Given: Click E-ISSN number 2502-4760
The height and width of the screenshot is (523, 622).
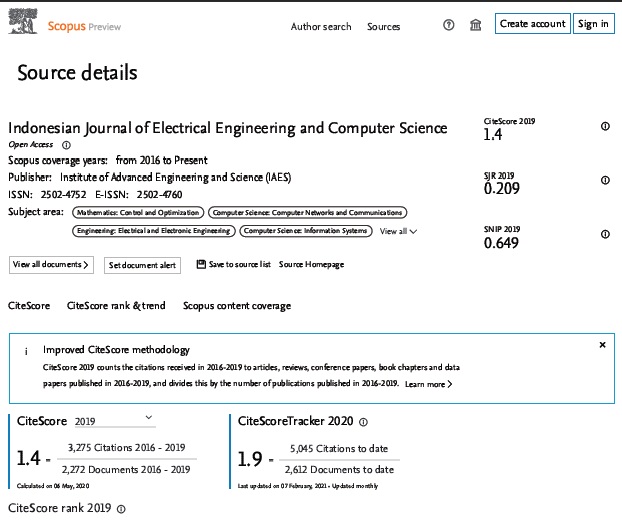Looking at the screenshot, I should [x=159, y=195].
